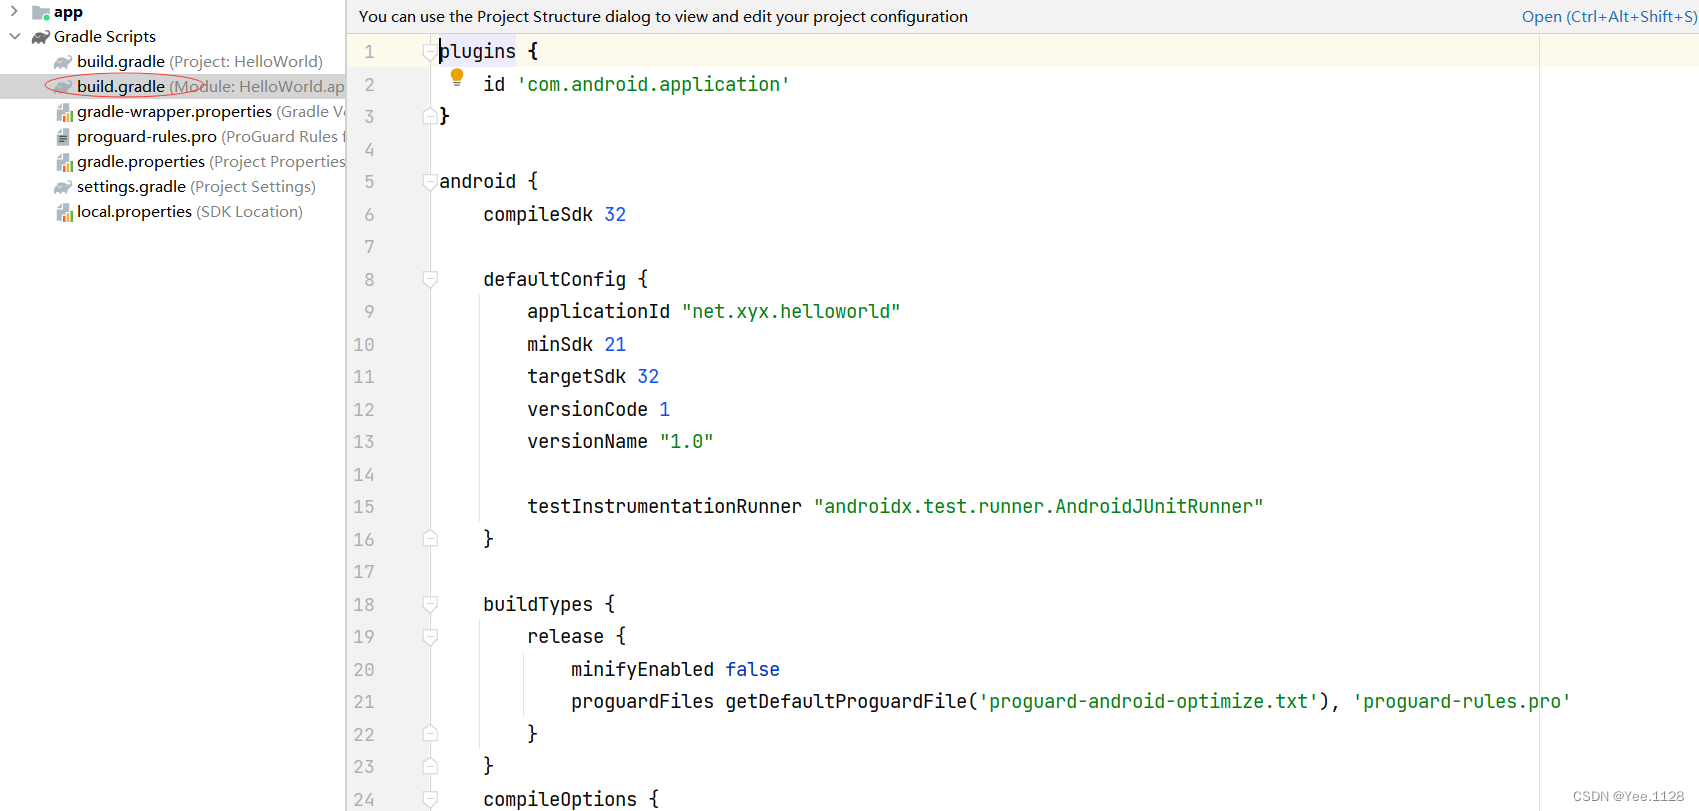Click the compileOptions keyword
Screen dimensions: 1699x811
pyautogui.click(x=560, y=799)
